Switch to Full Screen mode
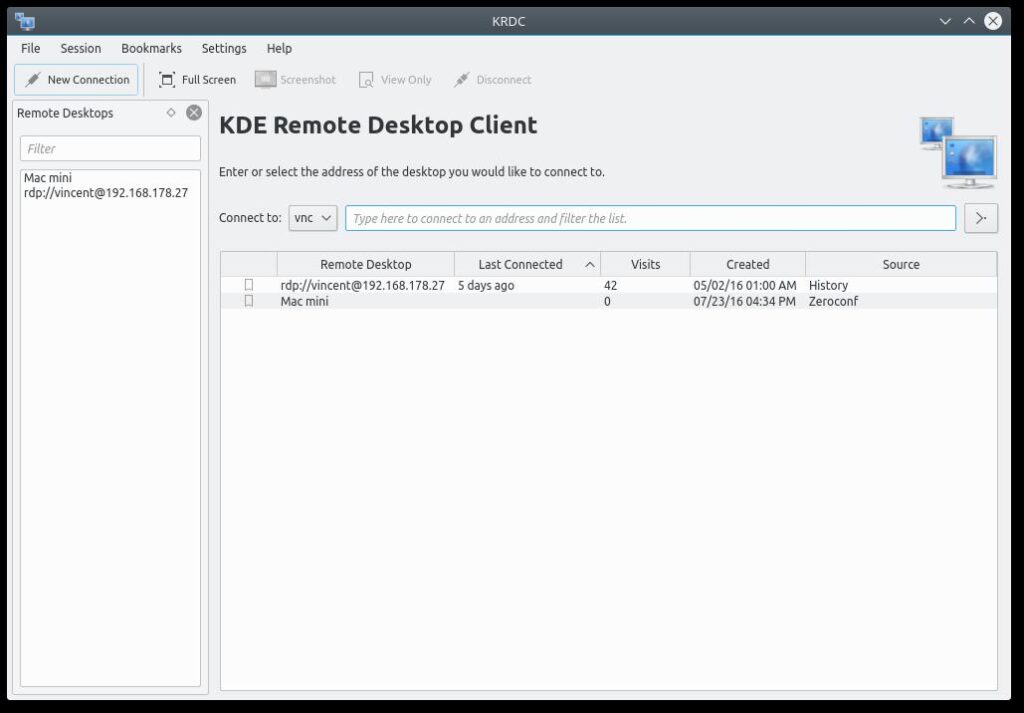Screen dimensions: 1024x713 (x=197, y=80)
